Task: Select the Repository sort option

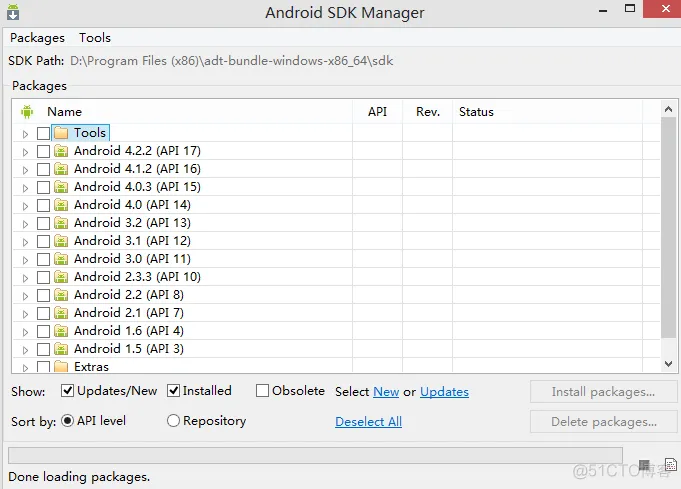Action: click(173, 420)
